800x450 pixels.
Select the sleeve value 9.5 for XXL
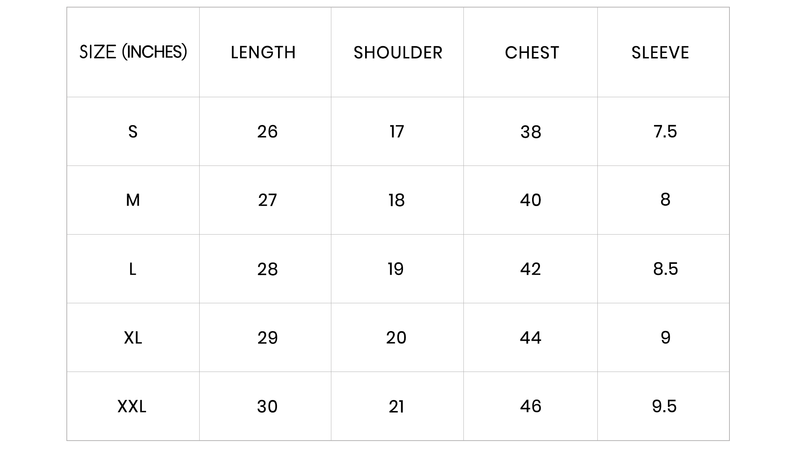click(x=665, y=407)
